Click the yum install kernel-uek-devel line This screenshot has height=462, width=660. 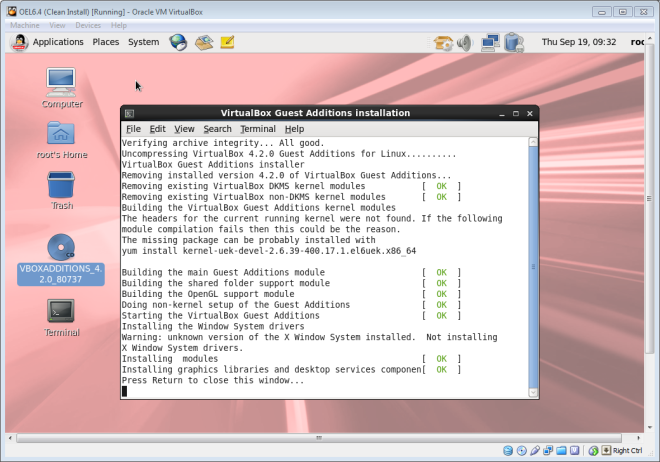269,251
